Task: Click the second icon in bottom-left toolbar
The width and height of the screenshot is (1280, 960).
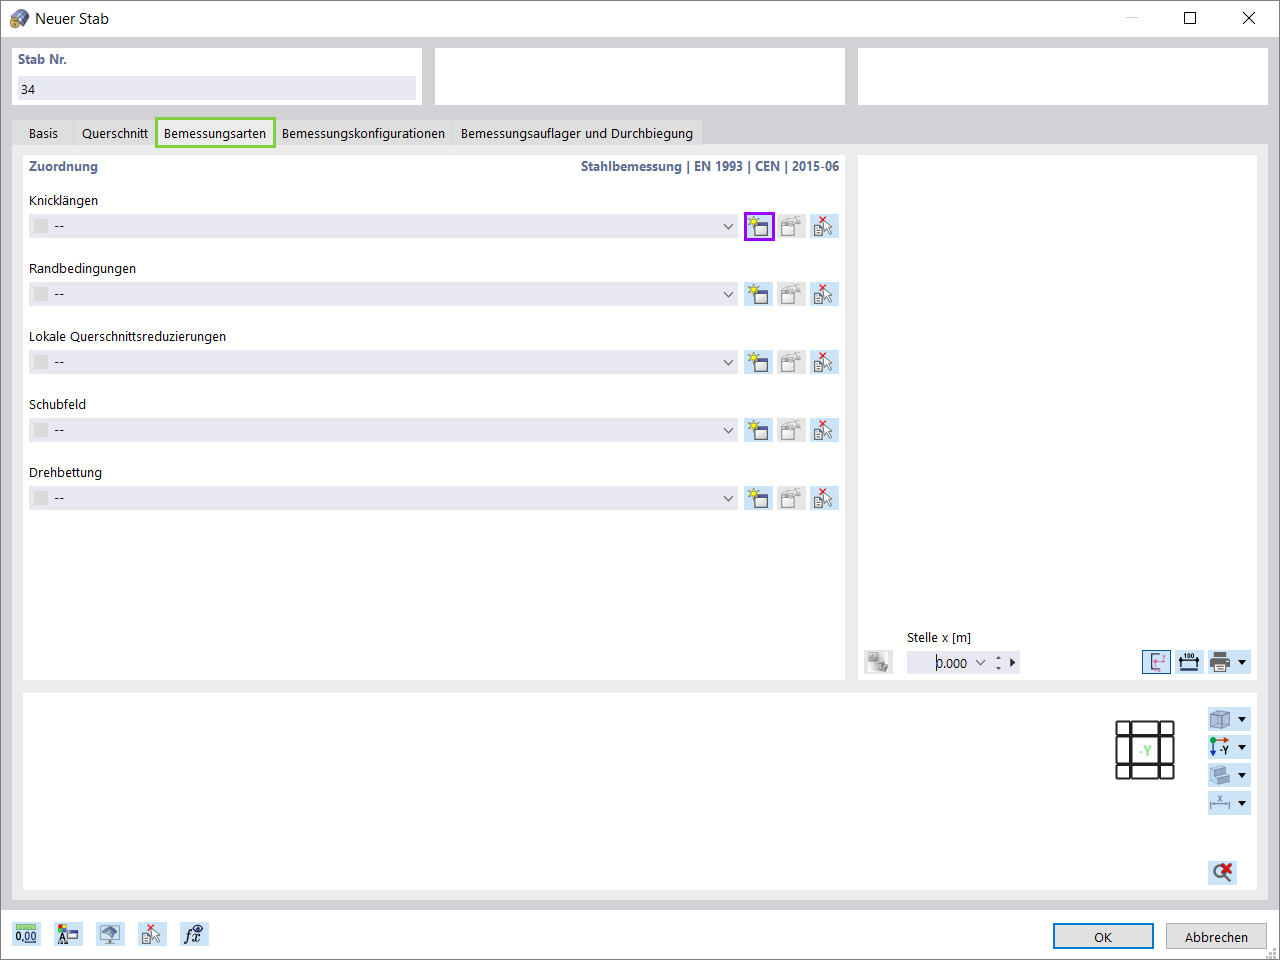Action: tap(68, 934)
